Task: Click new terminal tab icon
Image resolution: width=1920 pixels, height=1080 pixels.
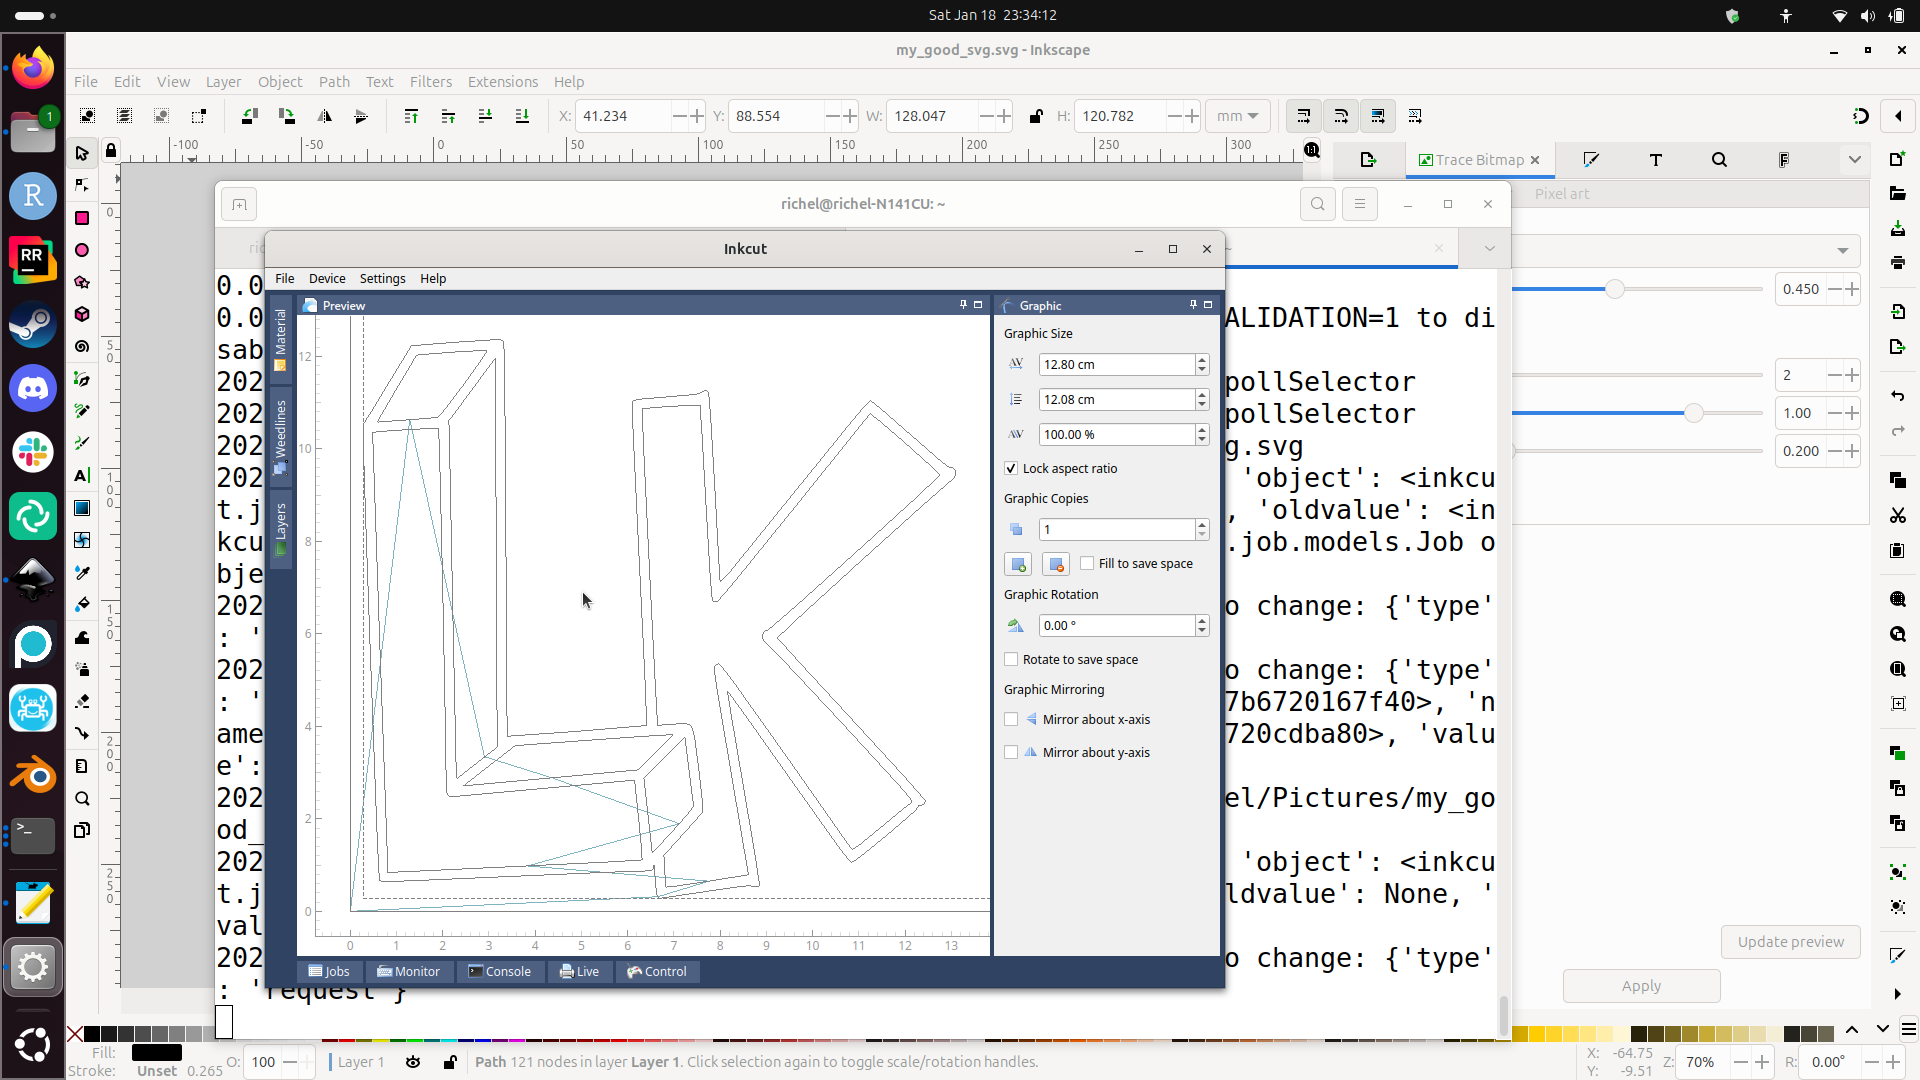Action: pos(239,205)
